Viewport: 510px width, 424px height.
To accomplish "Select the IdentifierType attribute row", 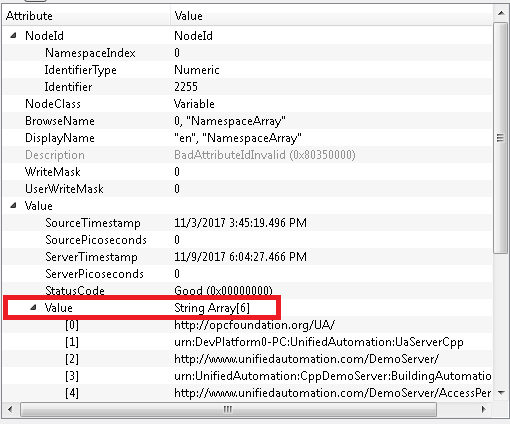I will 247,70.
